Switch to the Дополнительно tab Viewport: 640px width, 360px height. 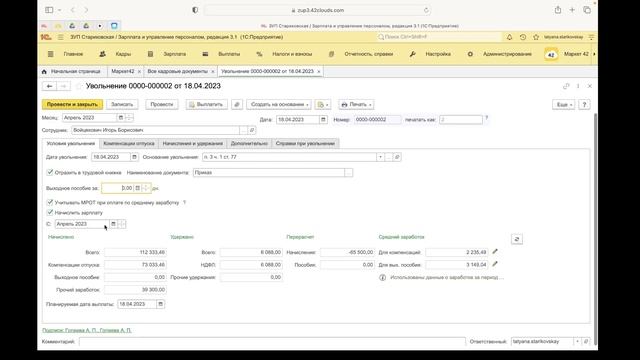tap(249, 144)
